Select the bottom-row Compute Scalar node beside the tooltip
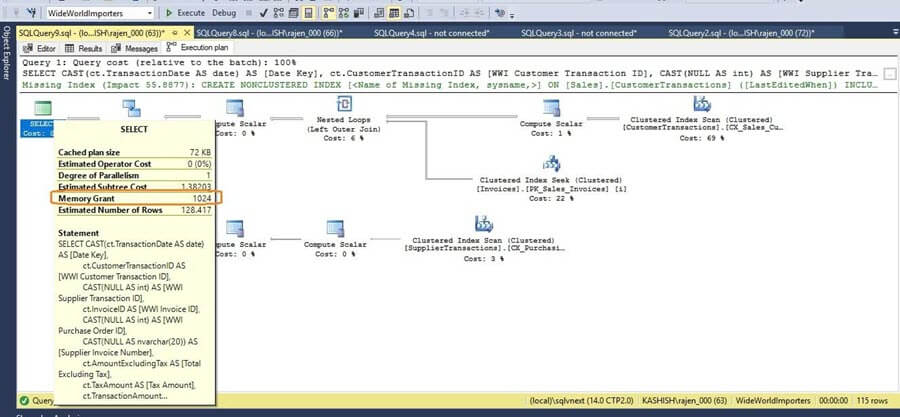This screenshot has width=900, height=417. [x=235, y=228]
